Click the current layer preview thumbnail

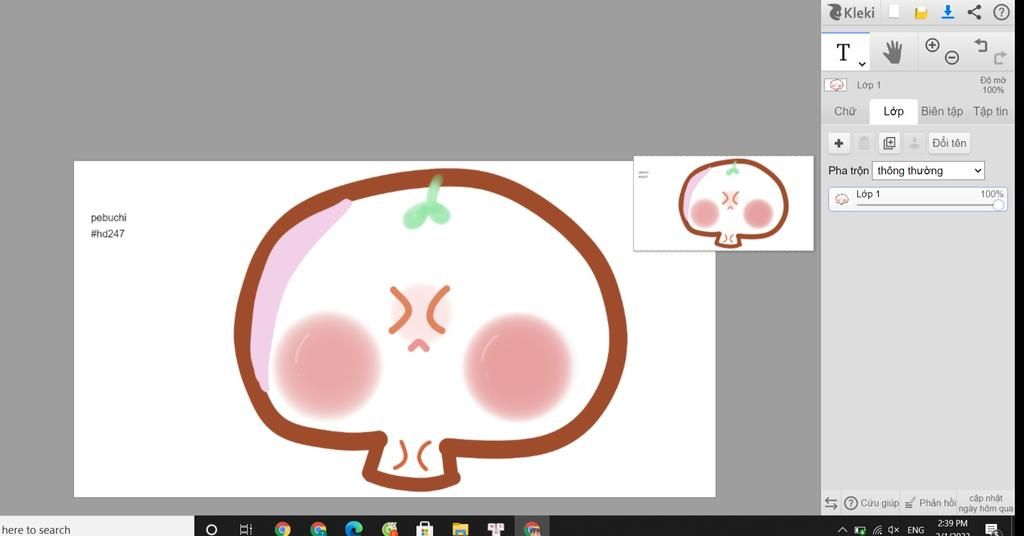tap(835, 85)
